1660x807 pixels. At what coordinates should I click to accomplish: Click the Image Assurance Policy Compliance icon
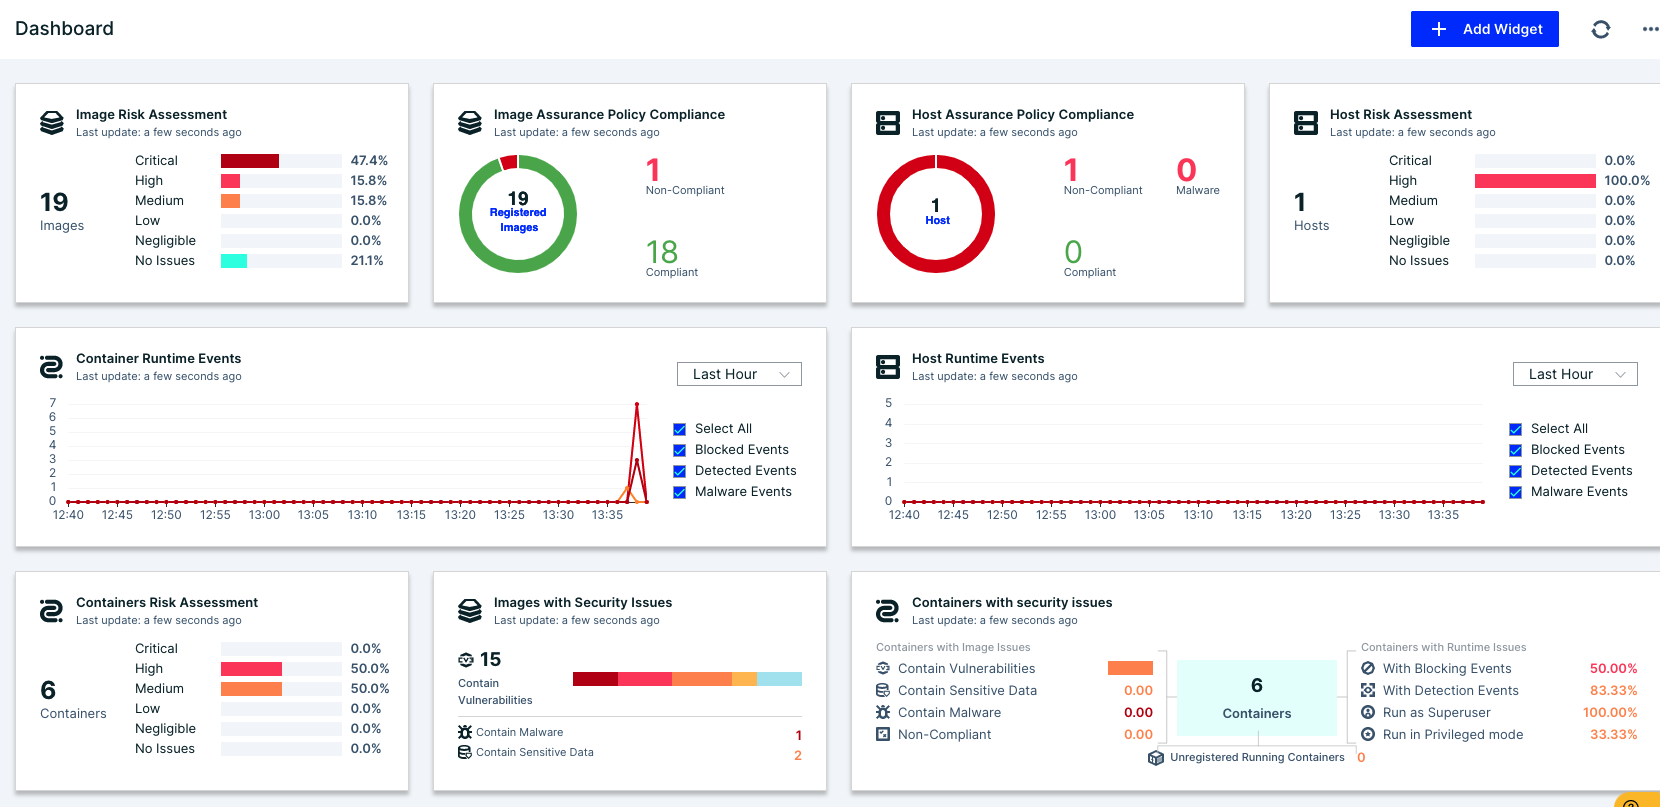click(x=470, y=123)
